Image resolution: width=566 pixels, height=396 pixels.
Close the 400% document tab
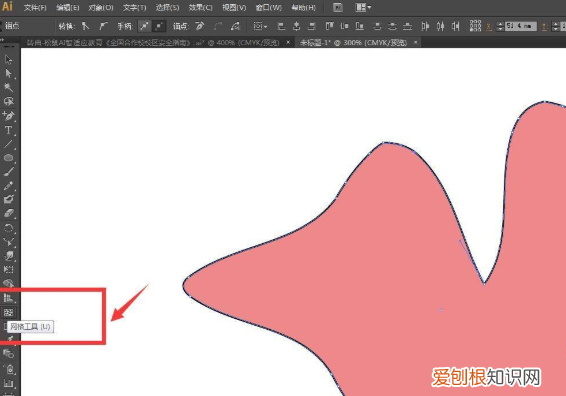coord(288,43)
